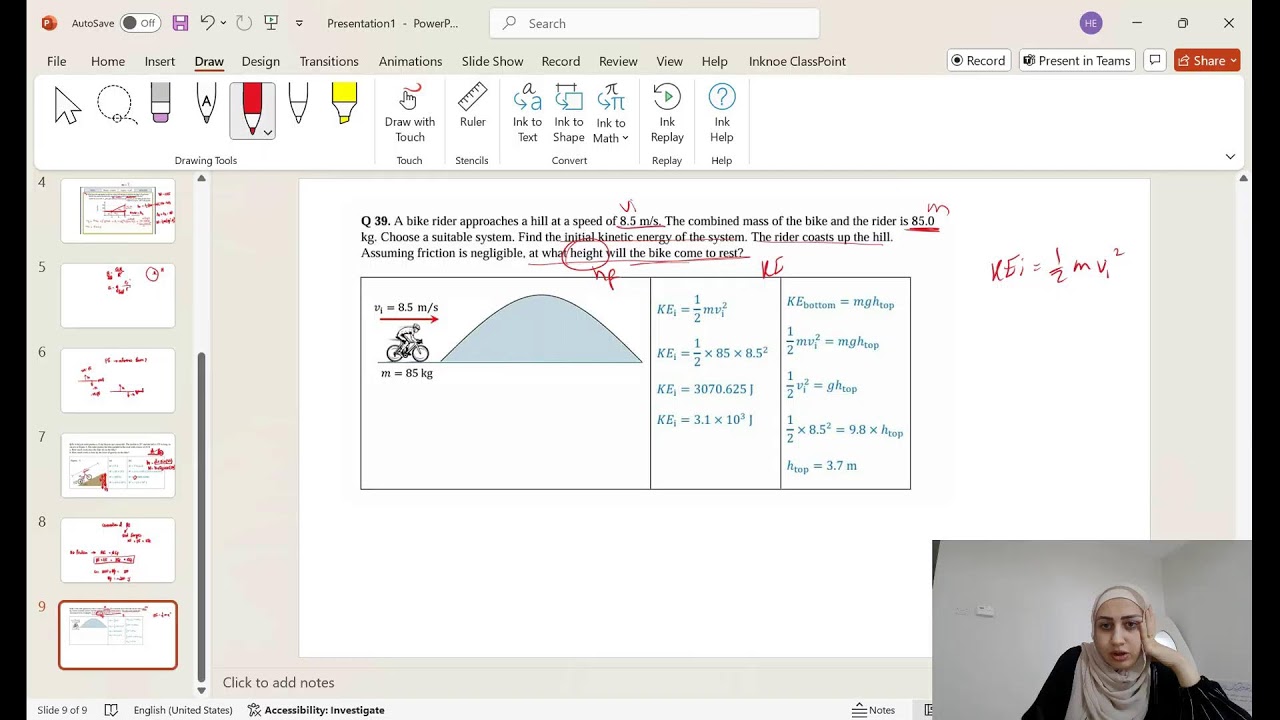The height and width of the screenshot is (720, 1280).
Task: Select slide 4 thumbnail
Action: pos(118,210)
